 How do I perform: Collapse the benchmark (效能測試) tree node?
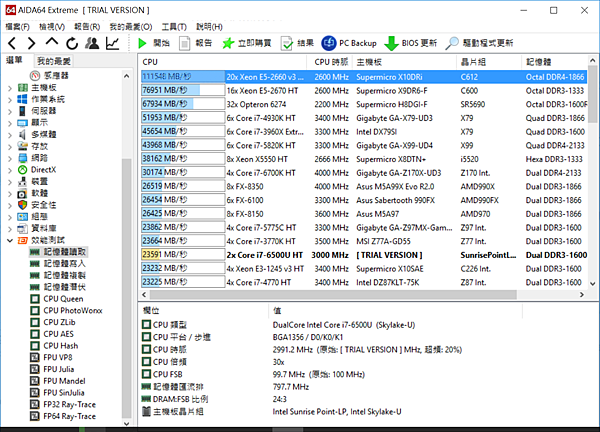10,240
